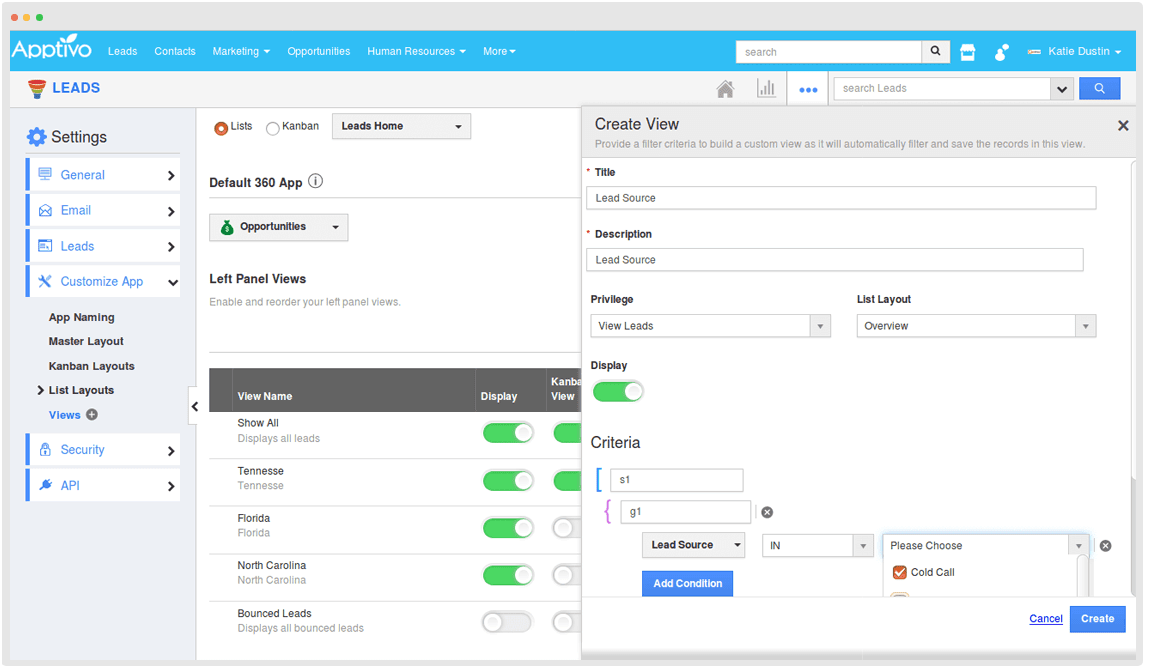Image resolution: width=1150 pixels, height=670 pixels.
Task: Click the global search magnifier icon
Action: pyautogui.click(x=935, y=51)
